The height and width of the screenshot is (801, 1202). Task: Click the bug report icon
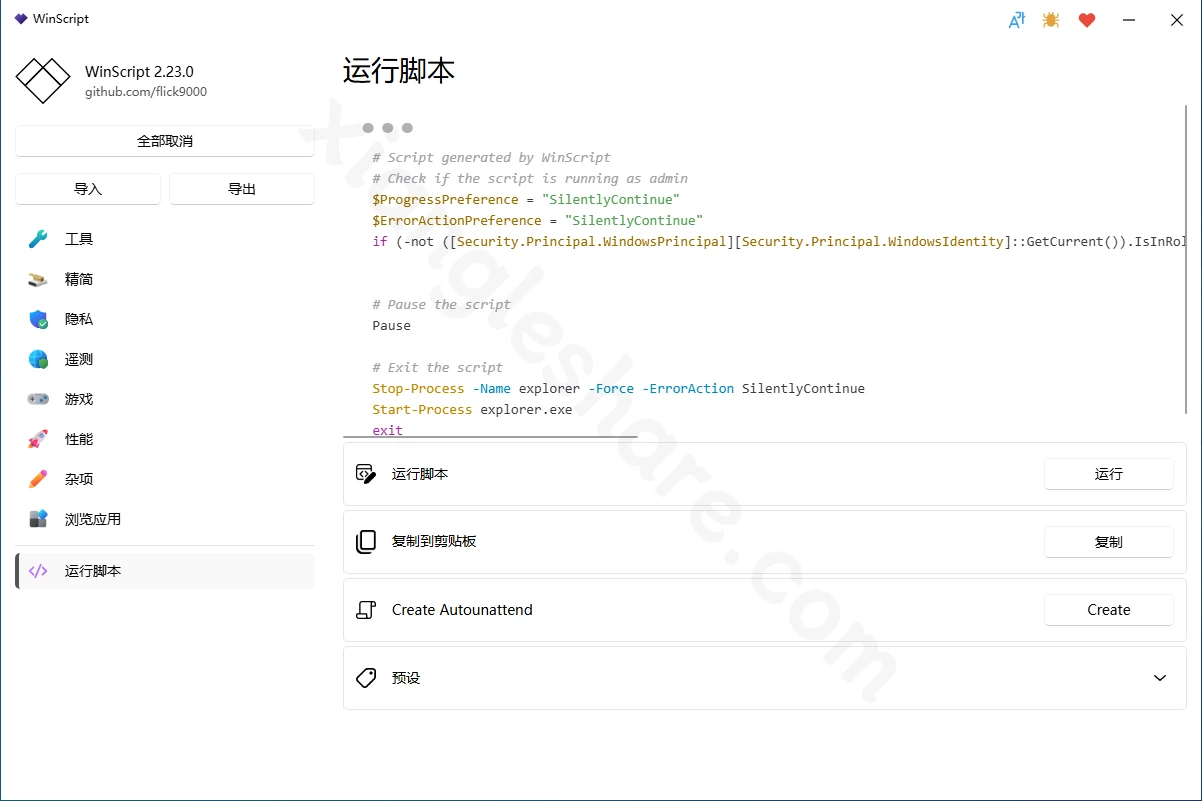point(1051,19)
